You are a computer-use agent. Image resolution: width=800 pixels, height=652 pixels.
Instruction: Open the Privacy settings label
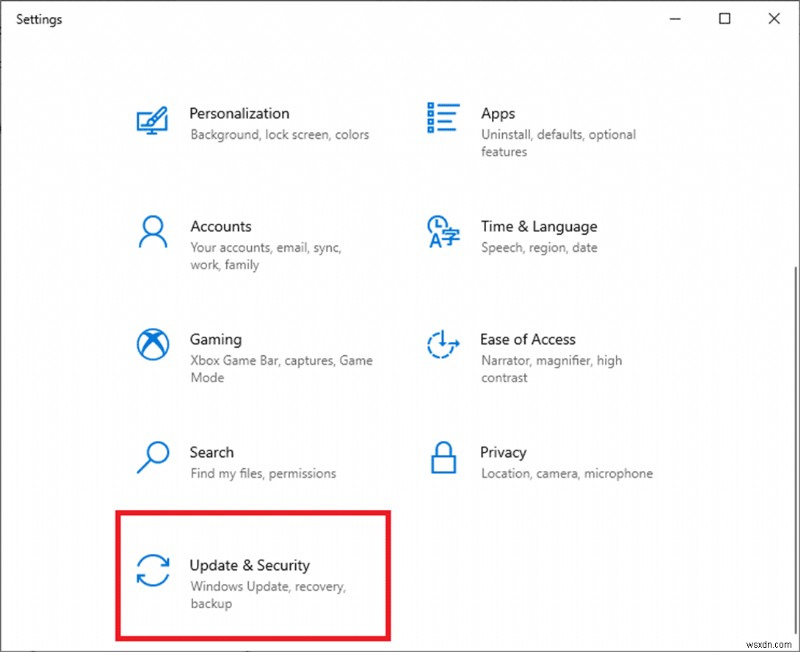pyautogui.click(x=503, y=453)
